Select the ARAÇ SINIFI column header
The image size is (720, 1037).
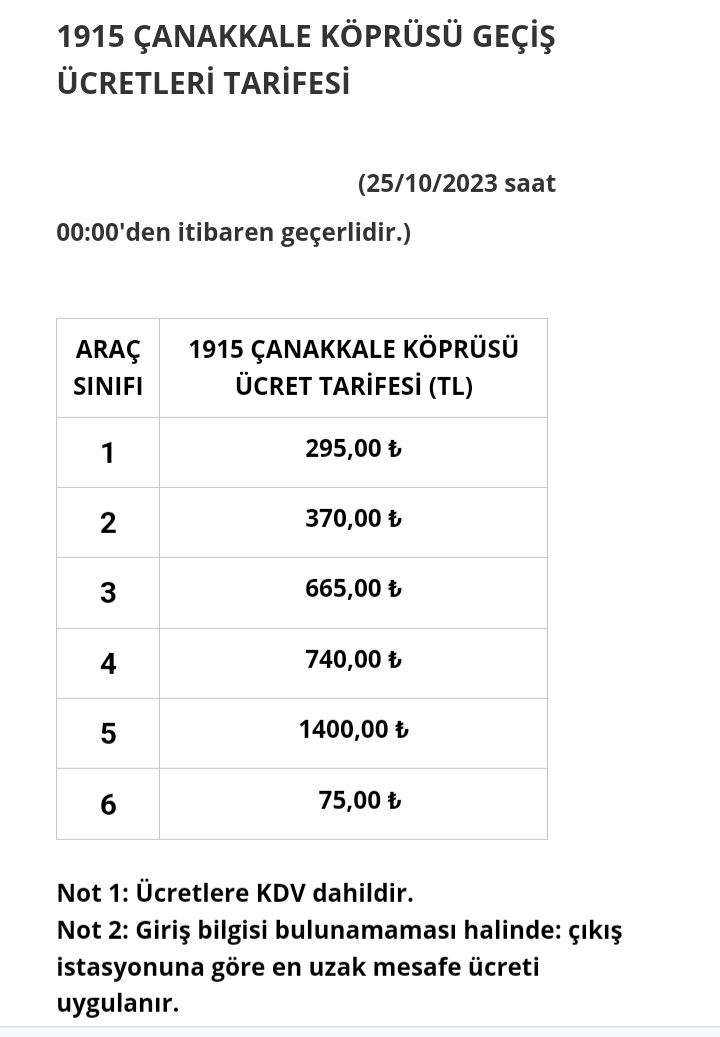point(108,368)
